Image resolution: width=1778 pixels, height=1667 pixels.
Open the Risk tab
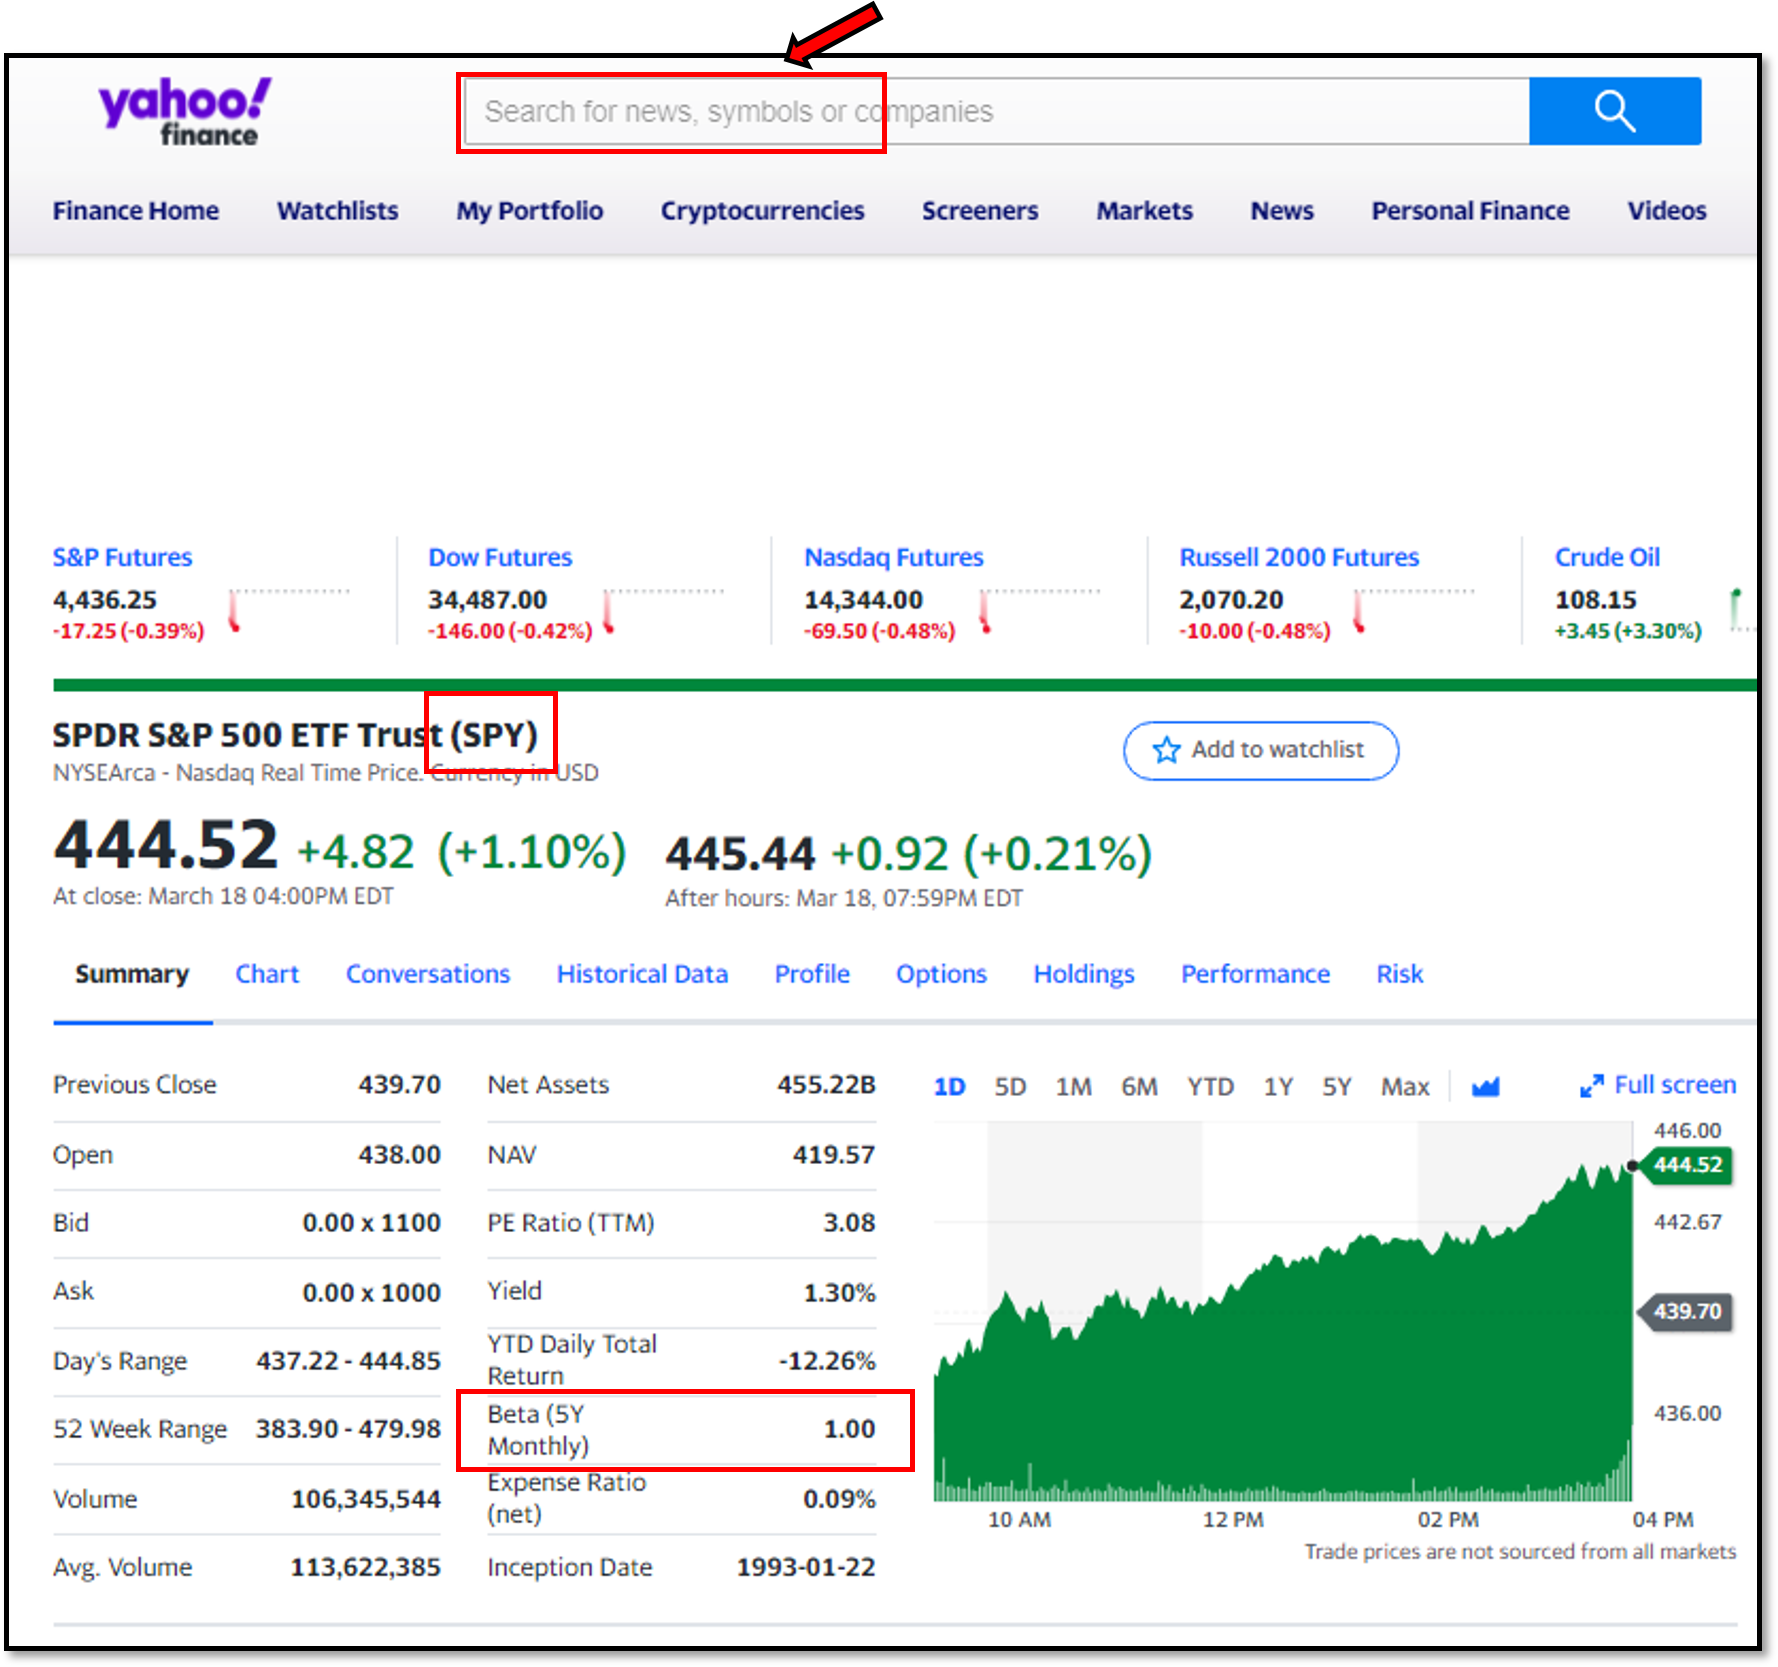pyautogui.click(x=1399, y=974)
